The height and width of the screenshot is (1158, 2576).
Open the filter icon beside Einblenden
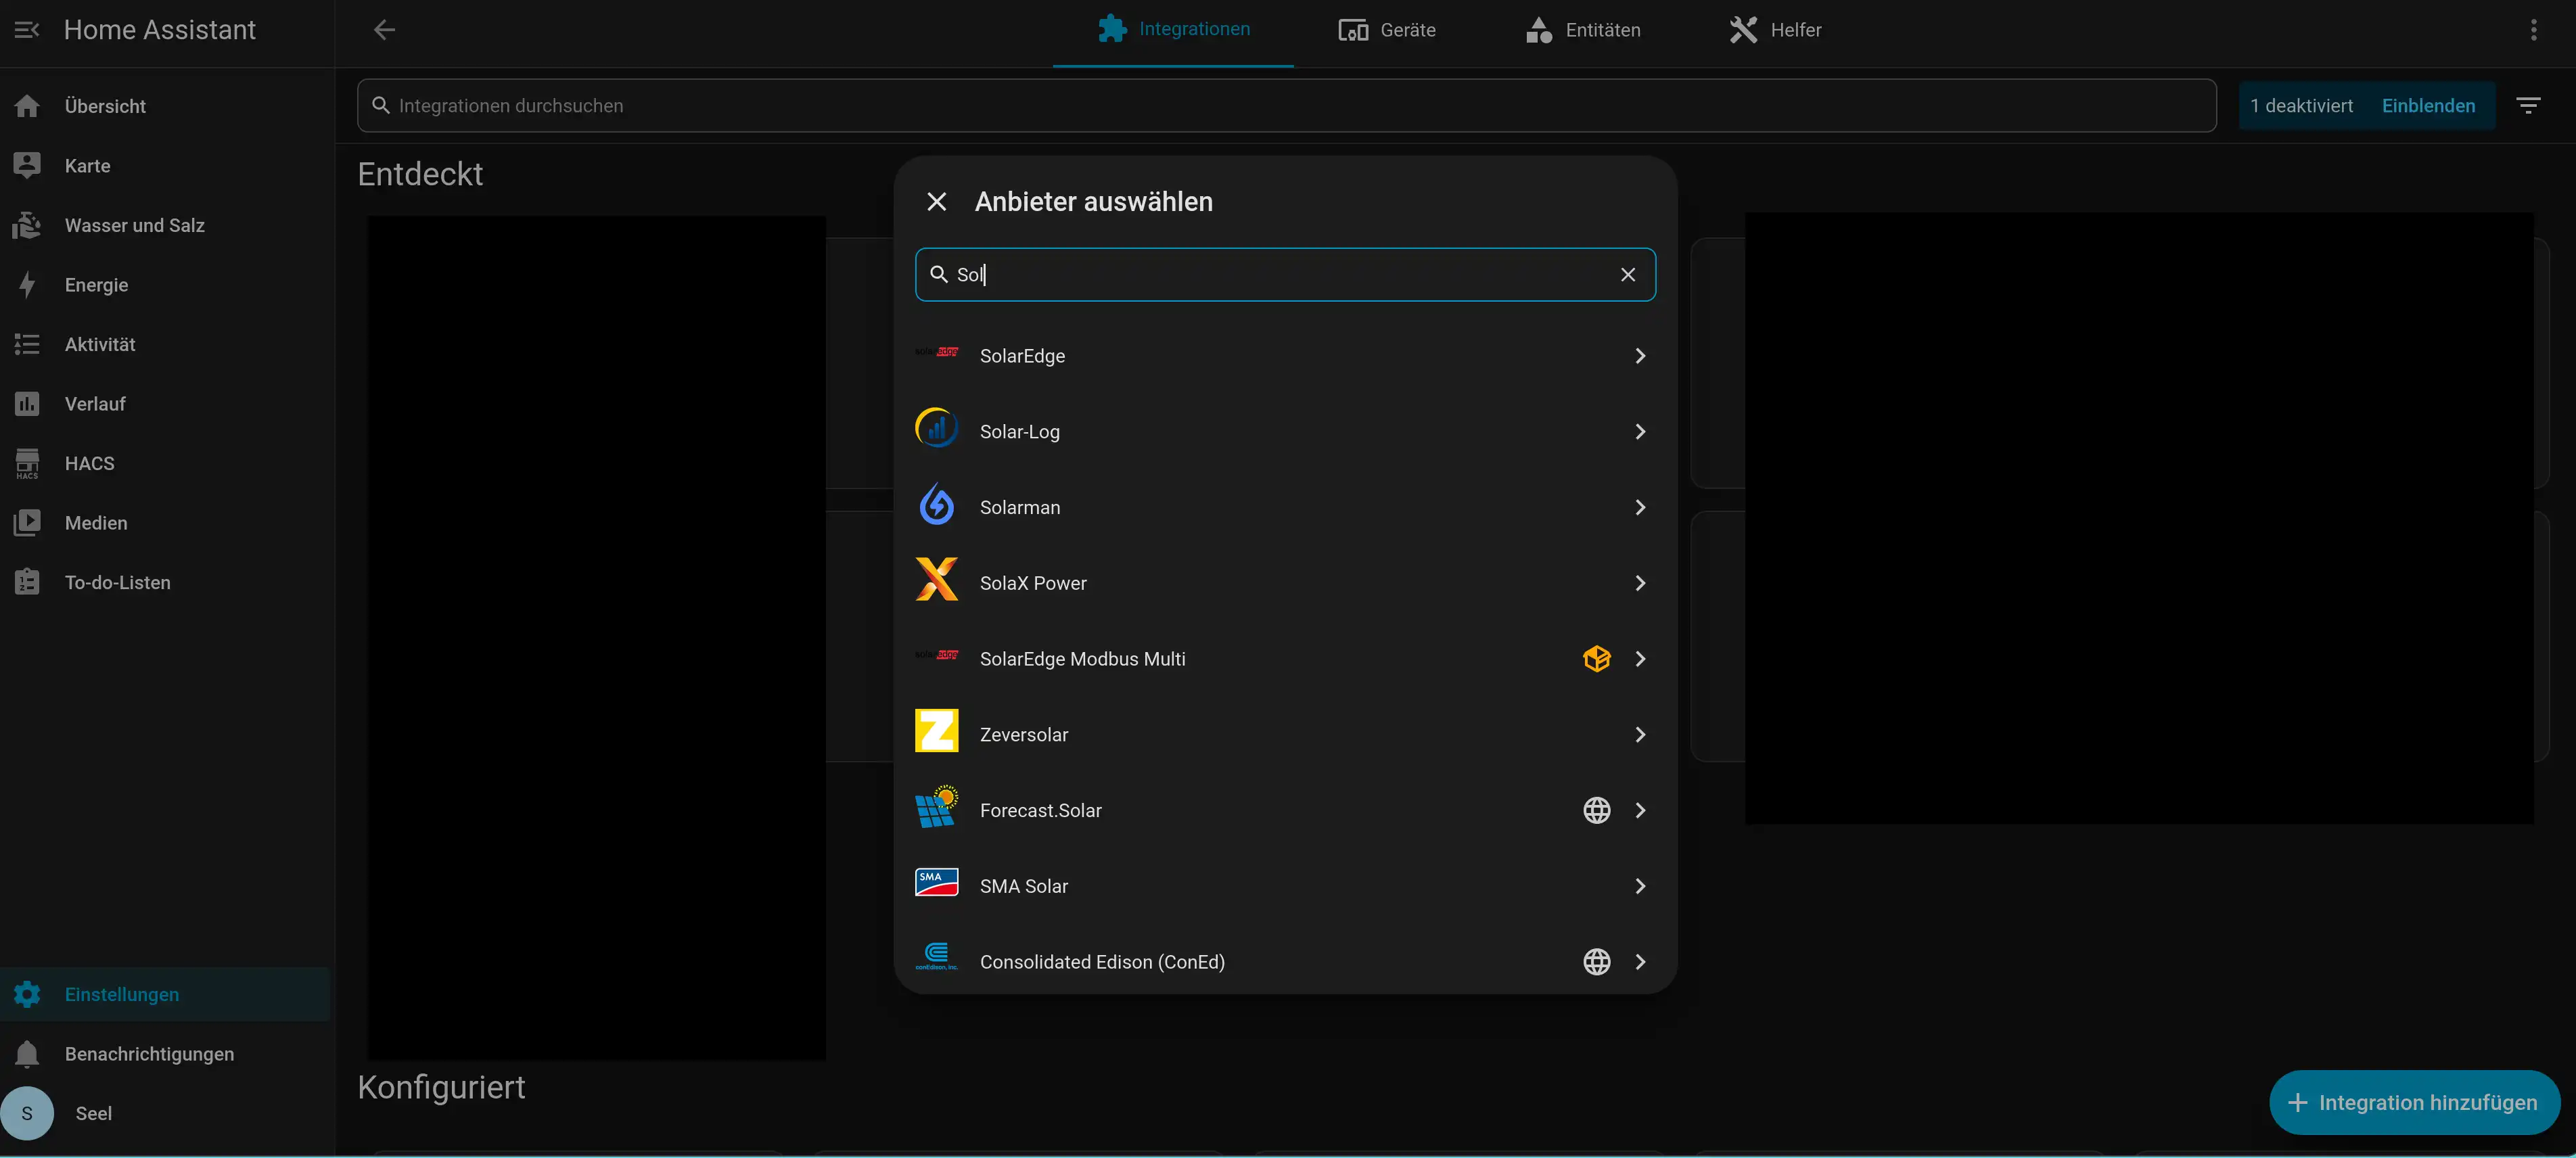pos(2528,106)
